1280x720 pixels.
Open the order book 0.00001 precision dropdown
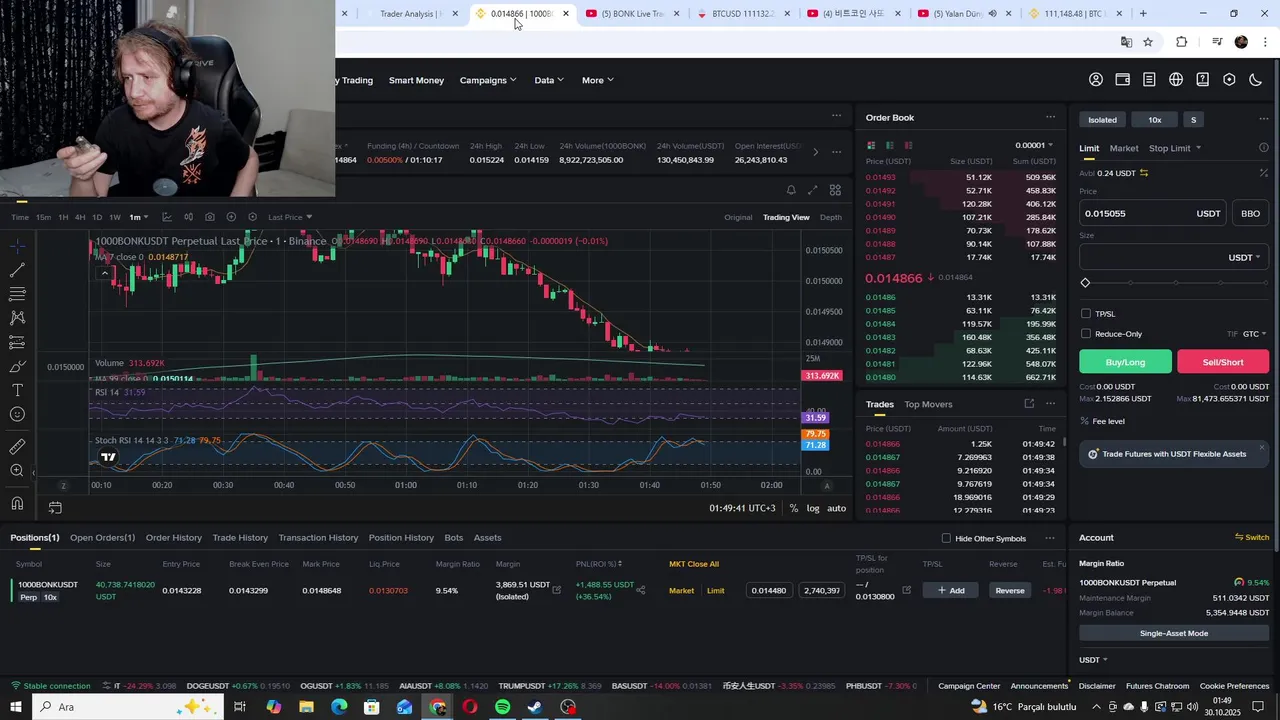coord(1035,145)
